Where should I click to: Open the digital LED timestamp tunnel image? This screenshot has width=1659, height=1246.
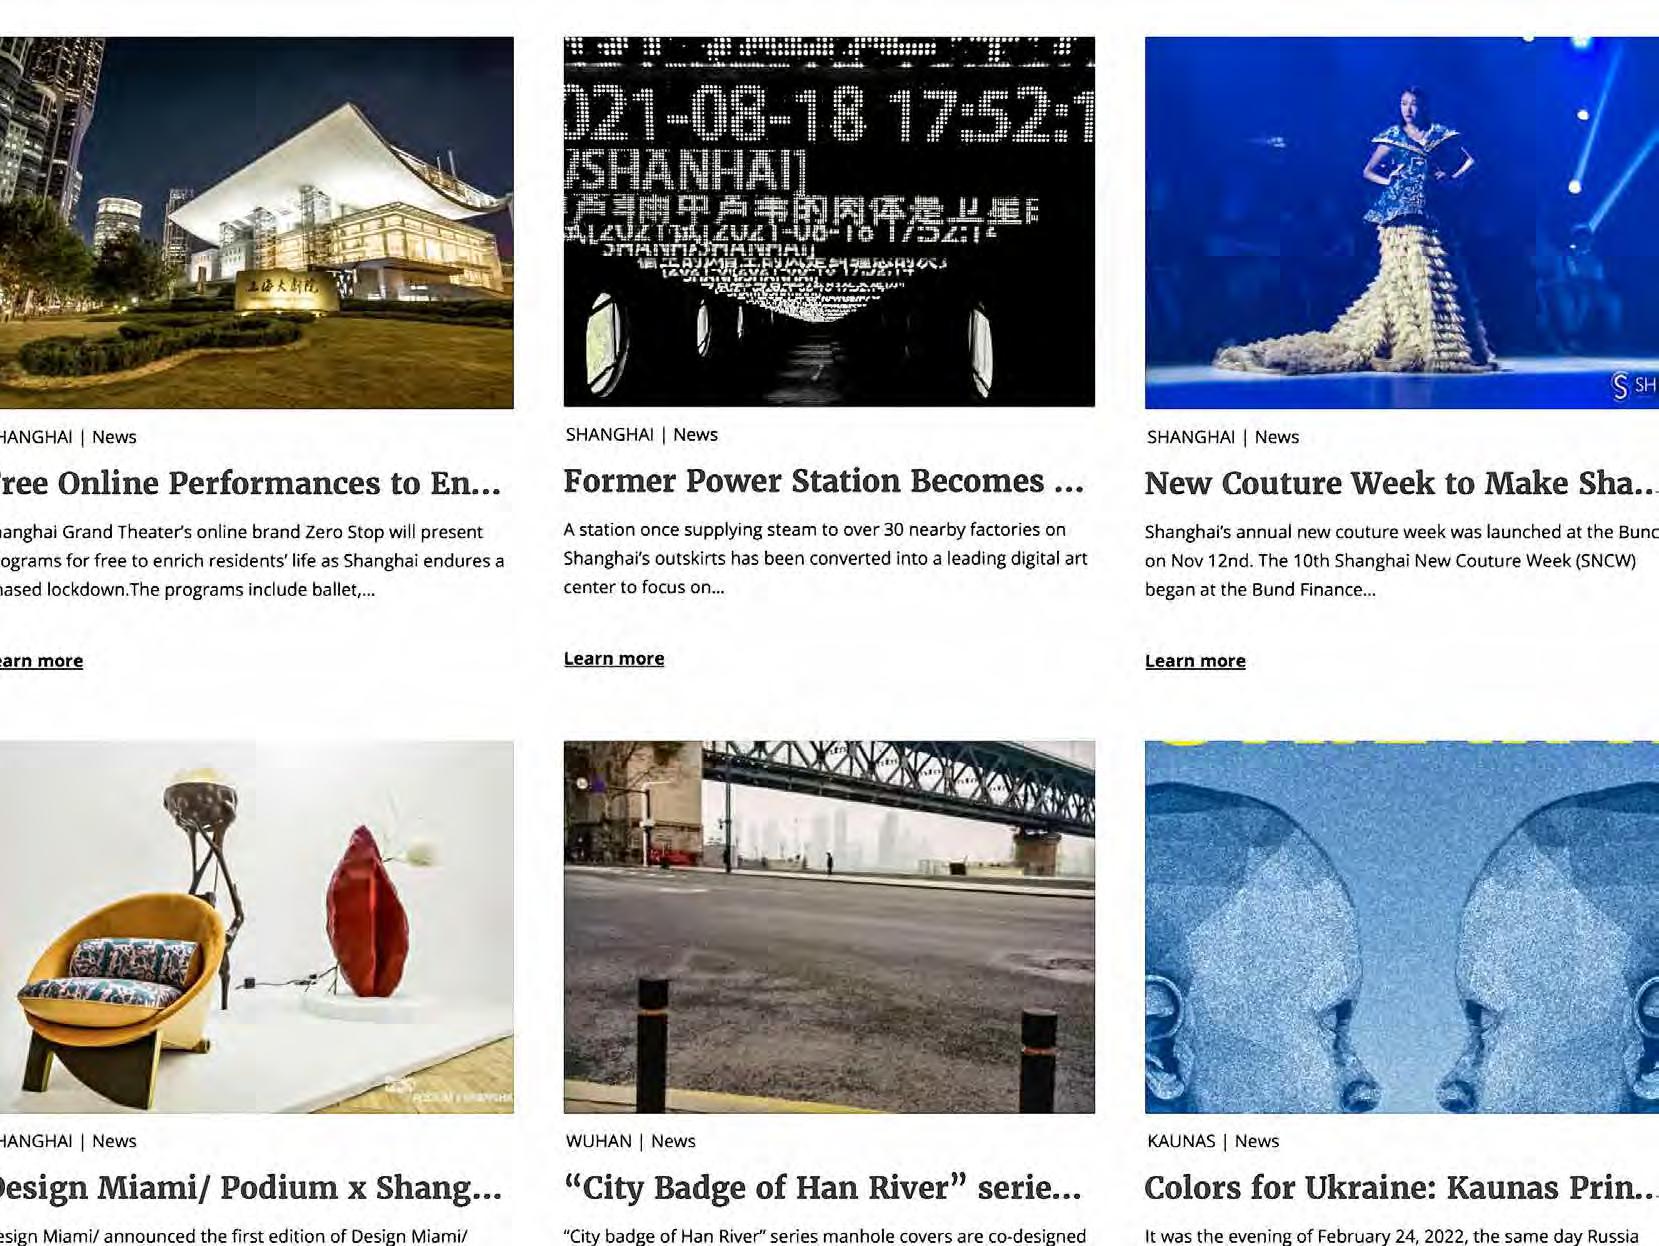point(829,222)
